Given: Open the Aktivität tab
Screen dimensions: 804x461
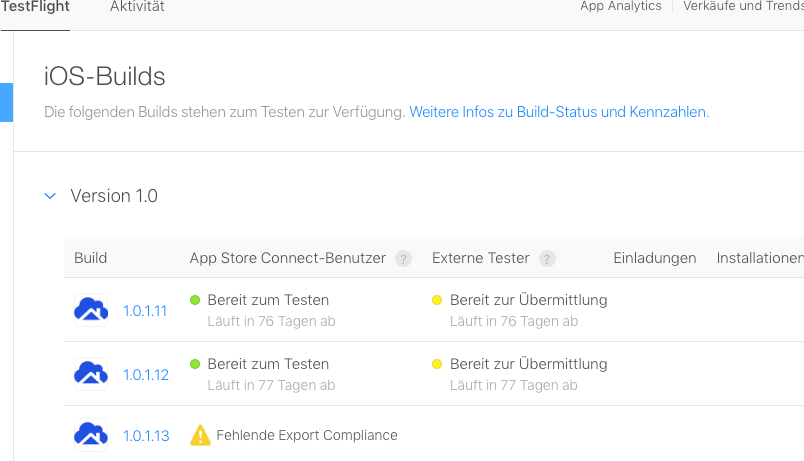Looking at the screenshot, I should [x=137, y=7].
